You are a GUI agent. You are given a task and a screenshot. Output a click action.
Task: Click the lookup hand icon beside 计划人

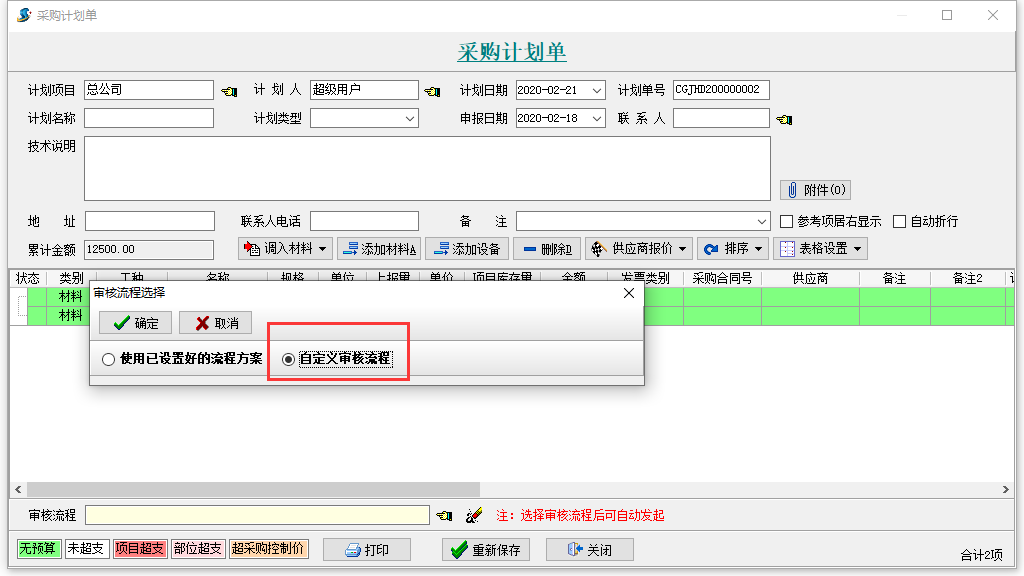coord(432,91)
